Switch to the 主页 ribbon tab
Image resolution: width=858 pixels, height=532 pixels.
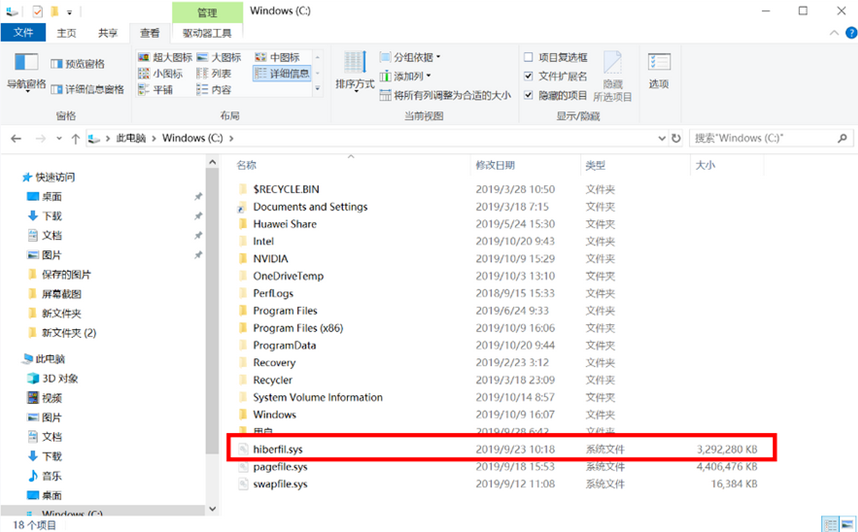pos(66,33)
